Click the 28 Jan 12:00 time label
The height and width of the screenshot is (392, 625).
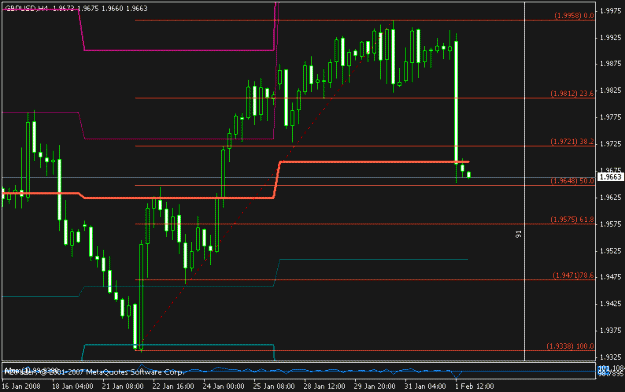(x=324, y=386)
